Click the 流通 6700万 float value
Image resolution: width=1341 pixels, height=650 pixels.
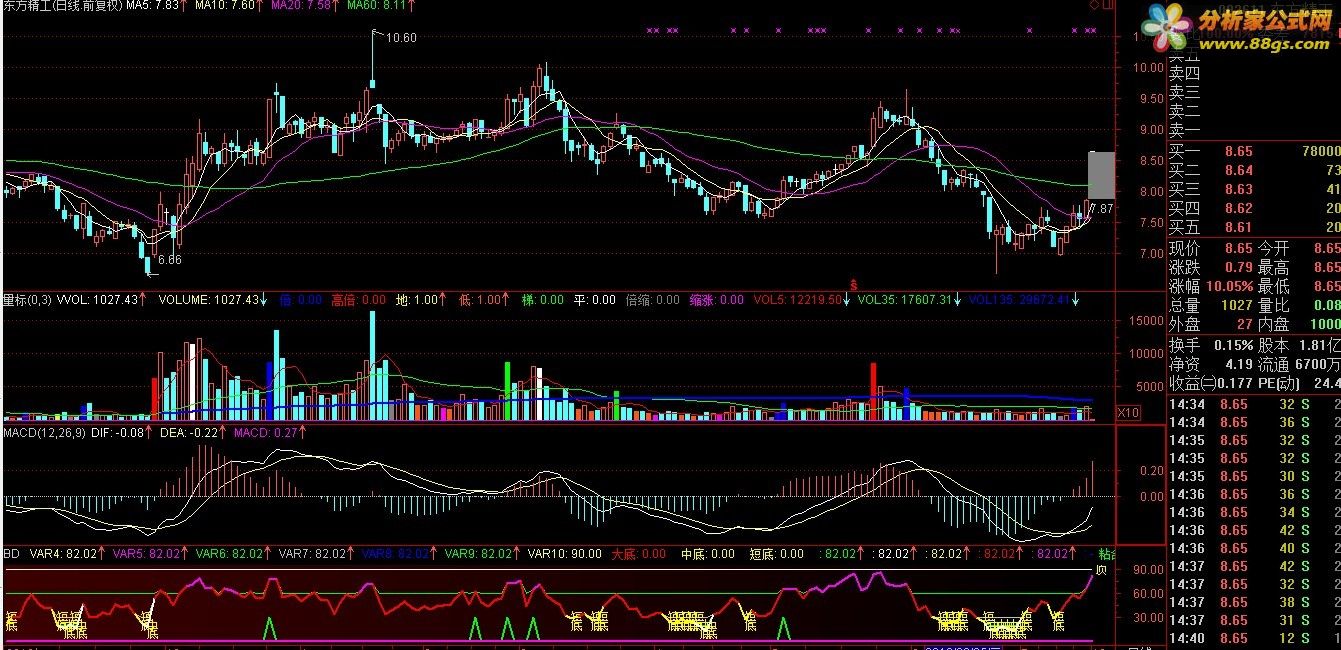tap(1316, 364)
